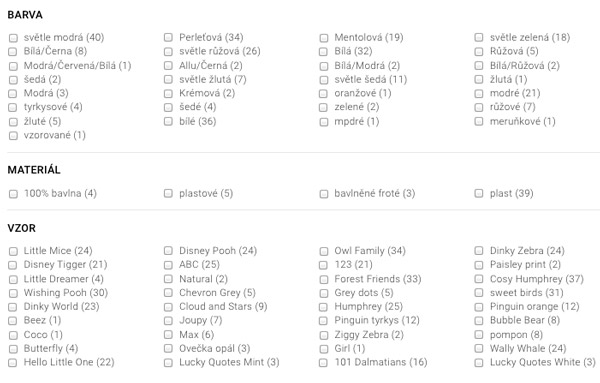Check the světle modrá (40) color filter
Image resolution: width=600 pixels, height=383 pixels.
click(x=13, y=38)
